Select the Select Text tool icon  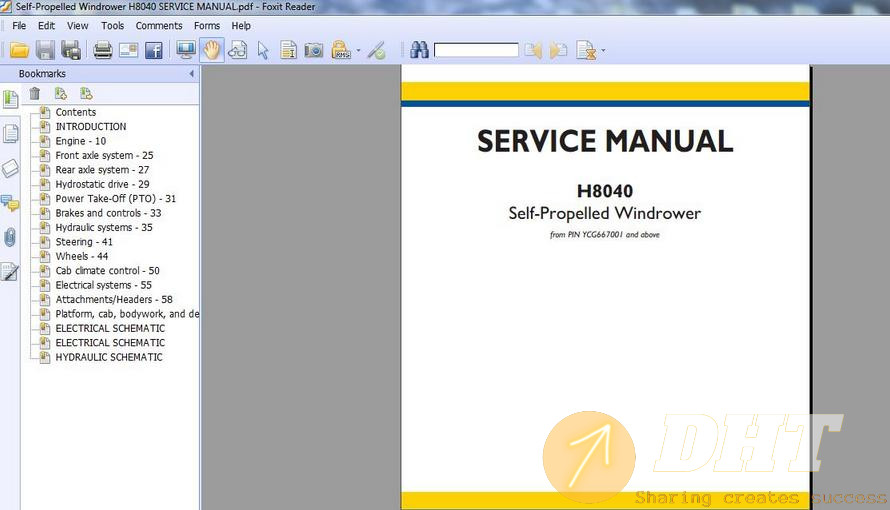point(288,50)
